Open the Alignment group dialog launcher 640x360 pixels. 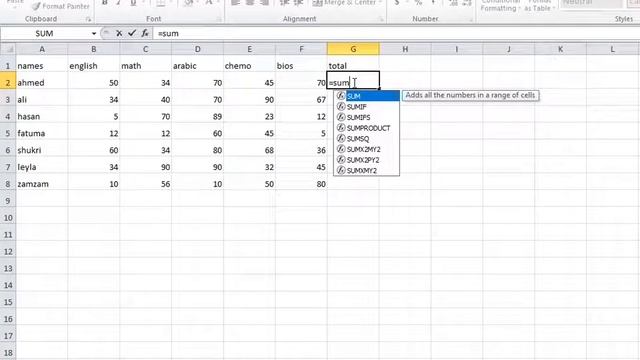(381, 19)
